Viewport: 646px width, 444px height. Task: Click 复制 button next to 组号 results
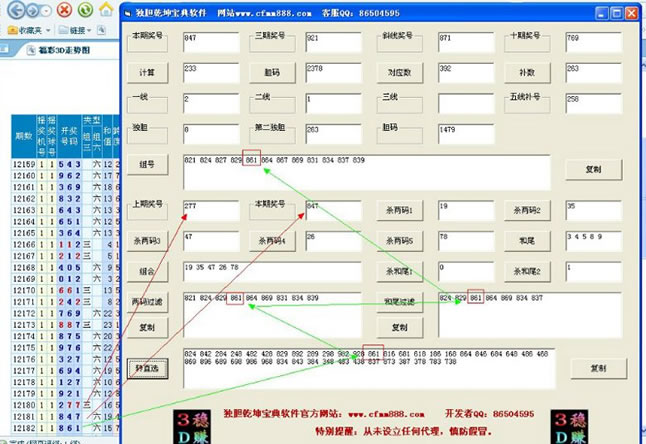tap(597, 169)
